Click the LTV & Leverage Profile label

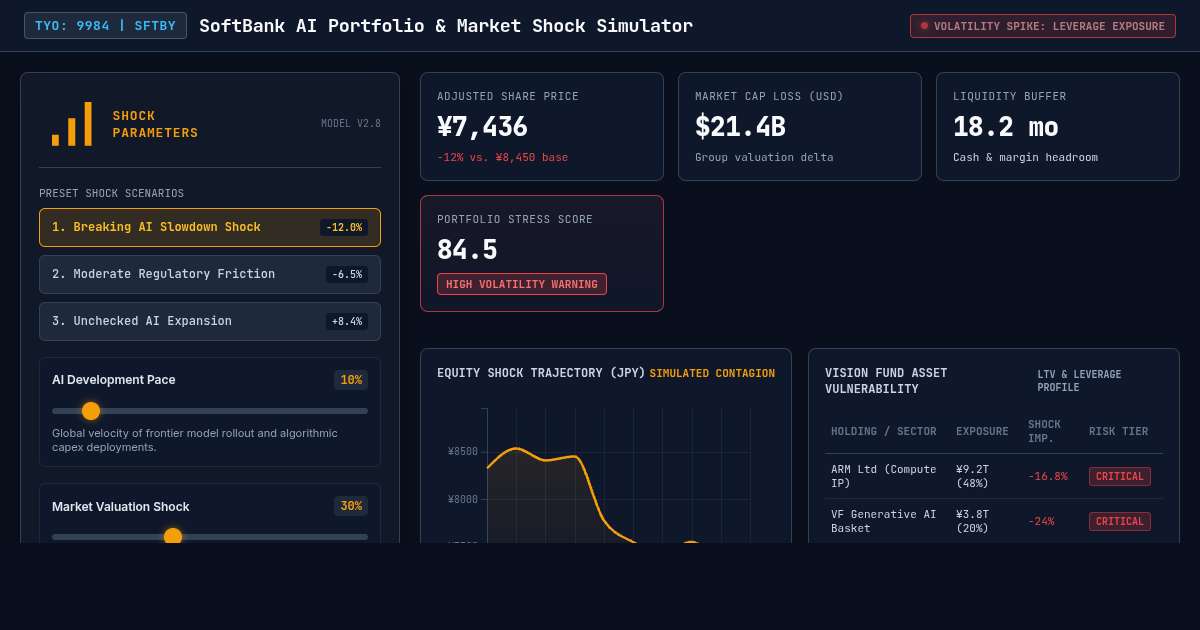(1079, 381)
